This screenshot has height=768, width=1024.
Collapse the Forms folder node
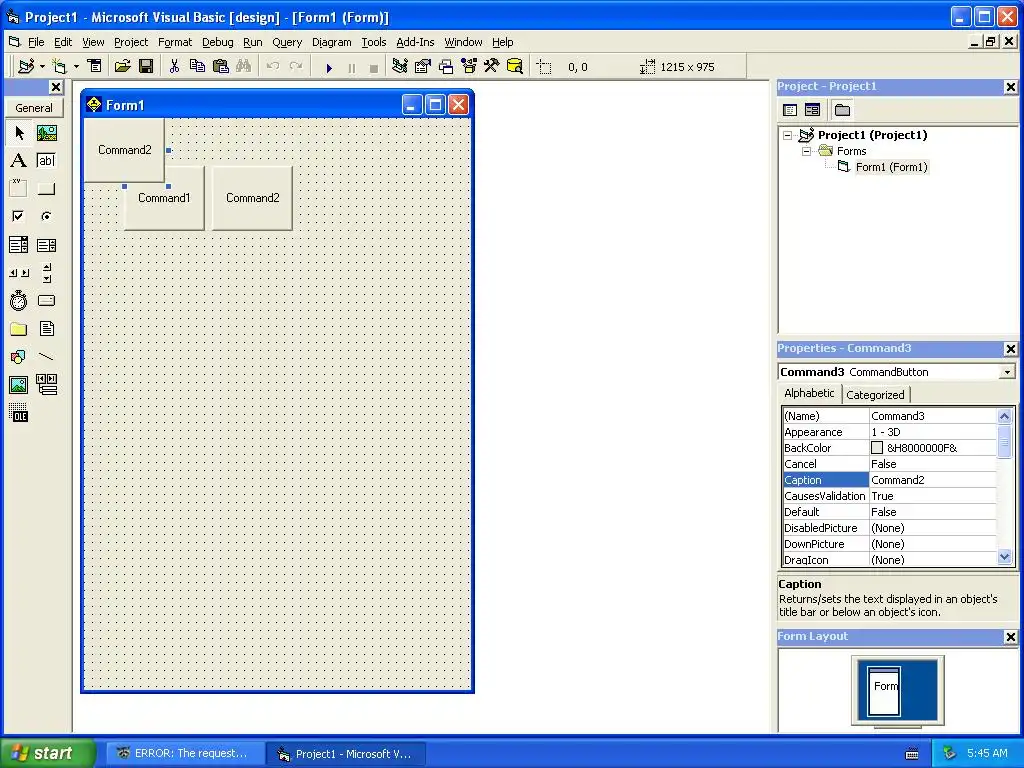[x=807, y=151]
